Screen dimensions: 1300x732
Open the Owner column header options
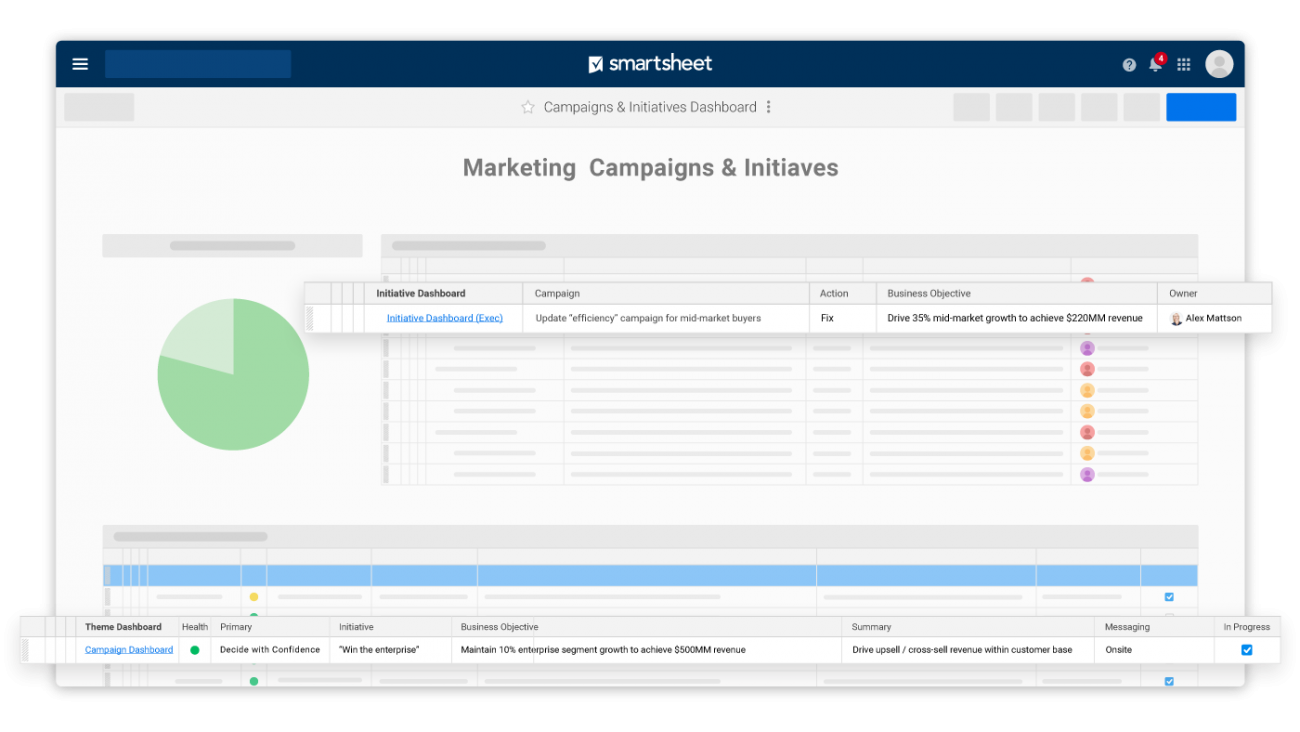pos(1183,293)
